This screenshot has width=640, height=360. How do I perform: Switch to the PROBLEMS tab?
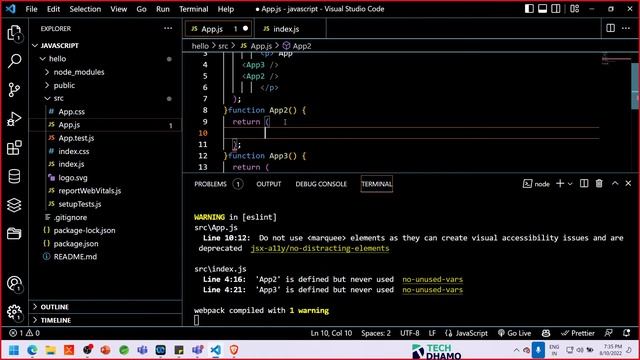[x=218, y=184]
